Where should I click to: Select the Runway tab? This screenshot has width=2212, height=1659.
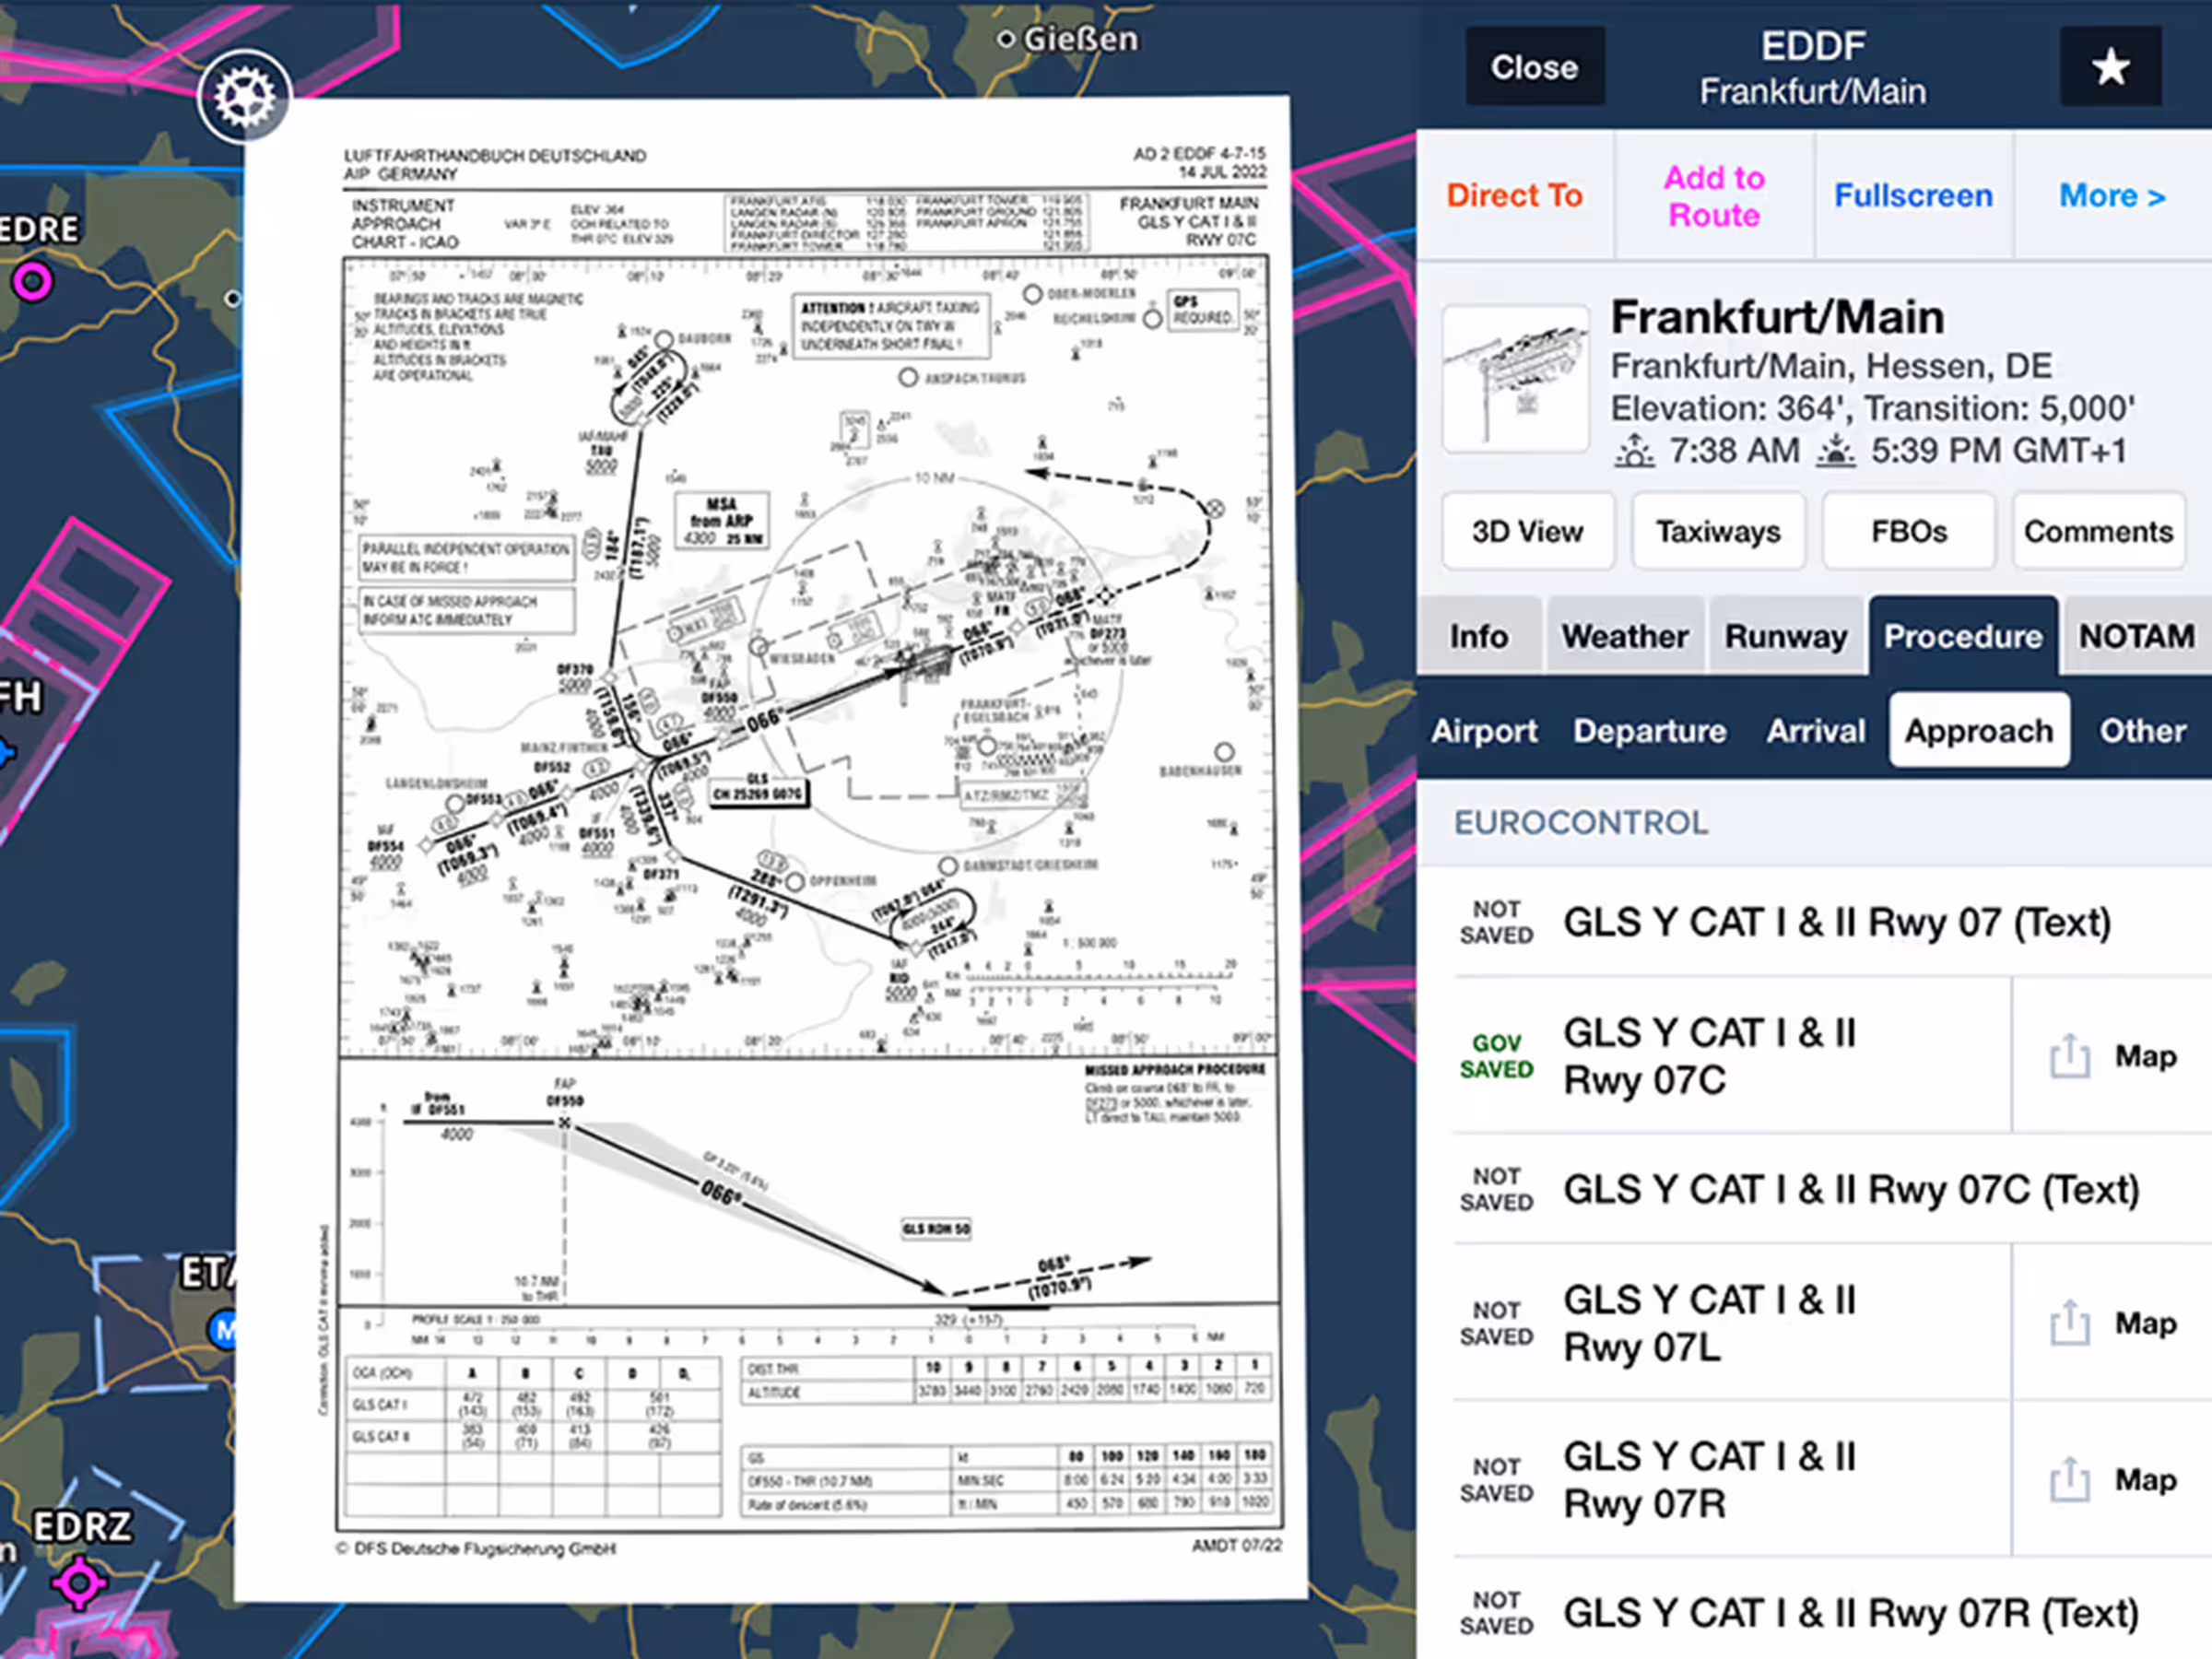pos(1785,636)
